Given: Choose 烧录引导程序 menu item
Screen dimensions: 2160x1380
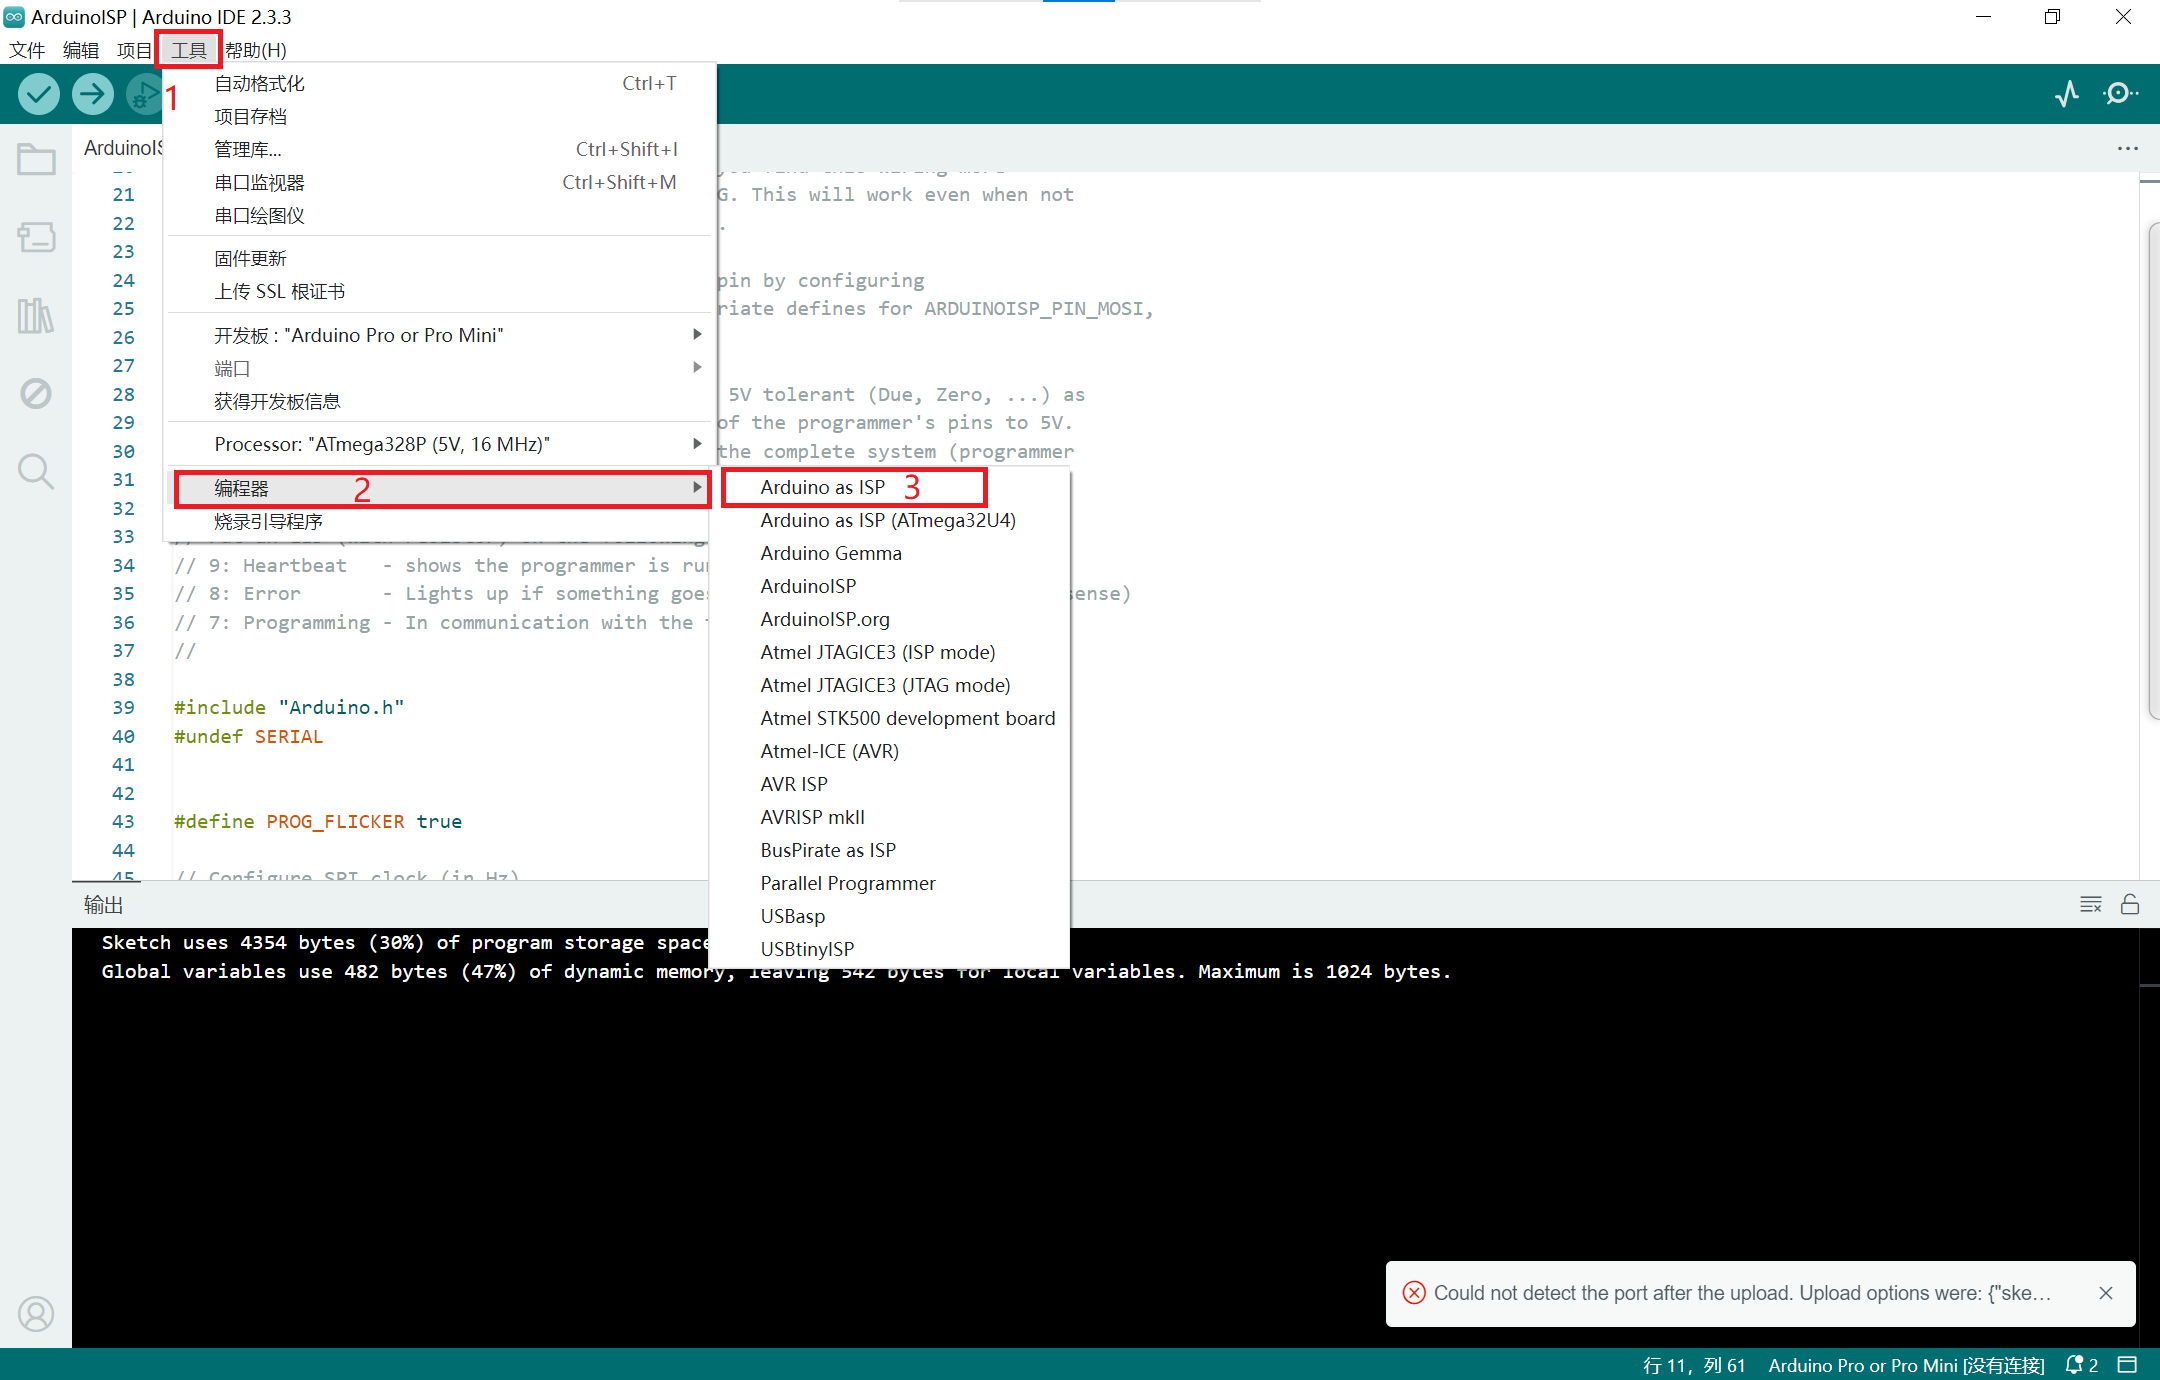Looking at the screenshot, I should pyautogui.click(x=441, y=521).
